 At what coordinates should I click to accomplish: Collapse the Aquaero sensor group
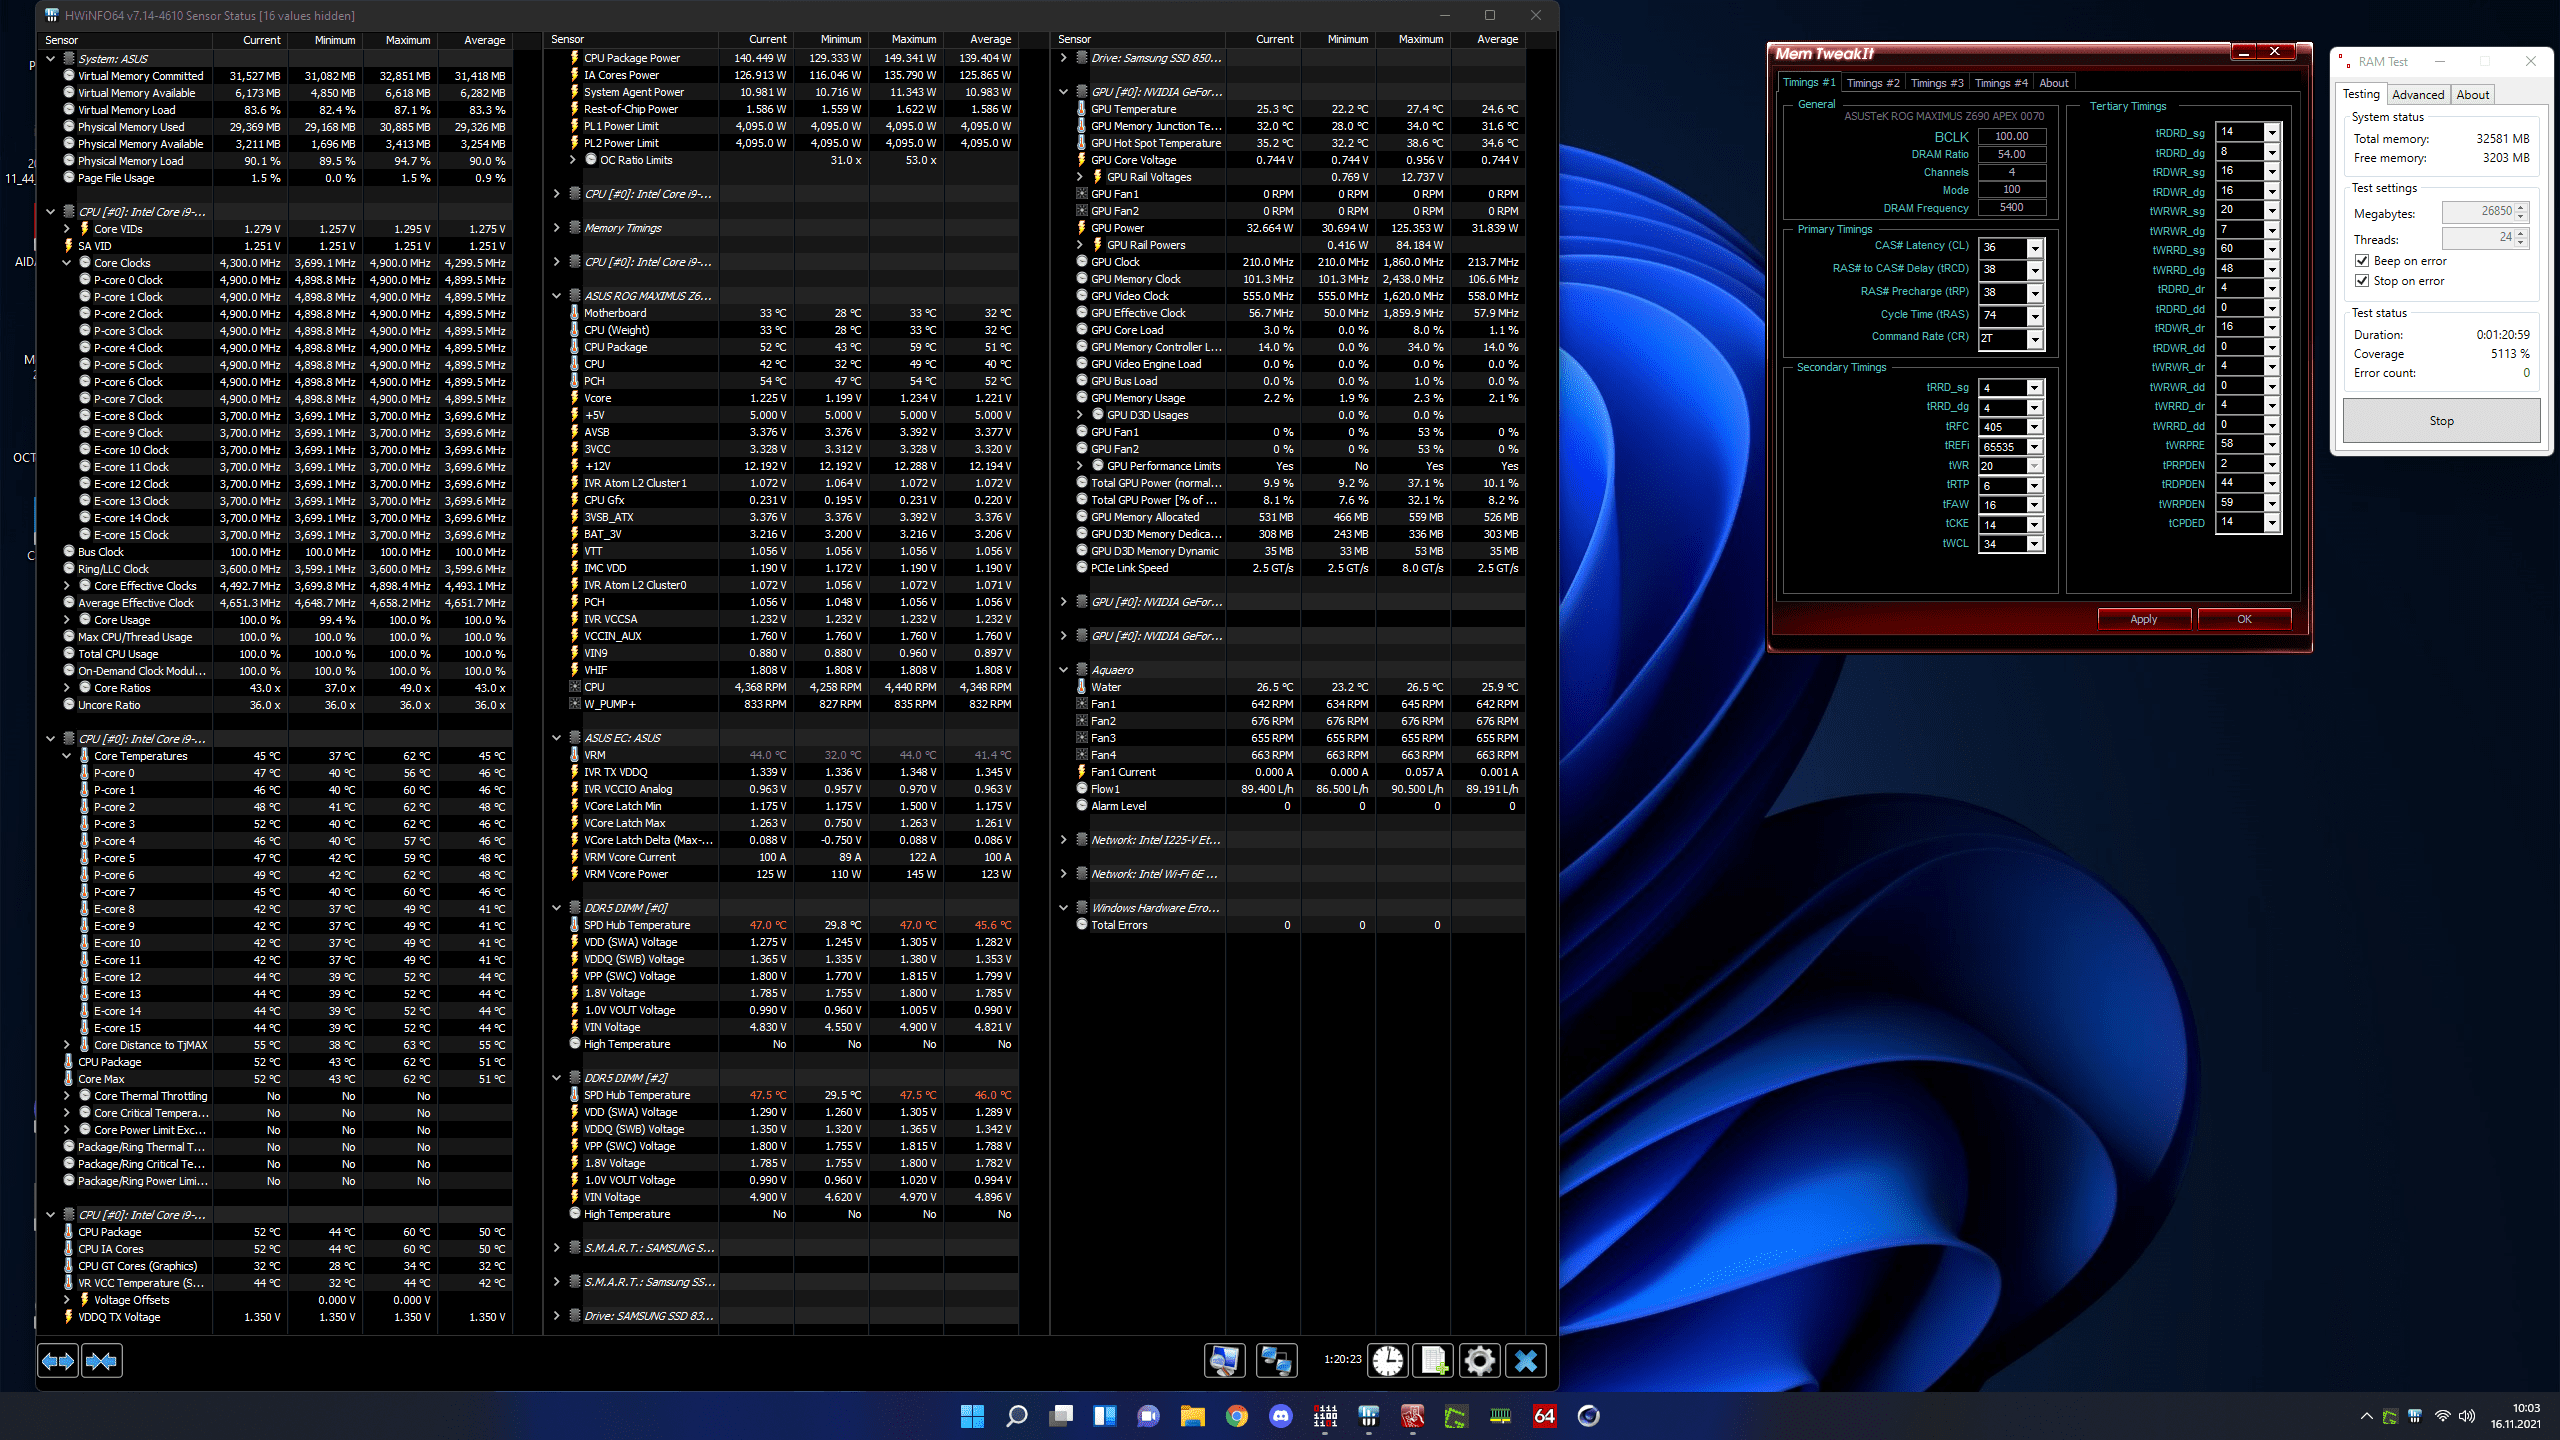click(x=1063, y=670)
